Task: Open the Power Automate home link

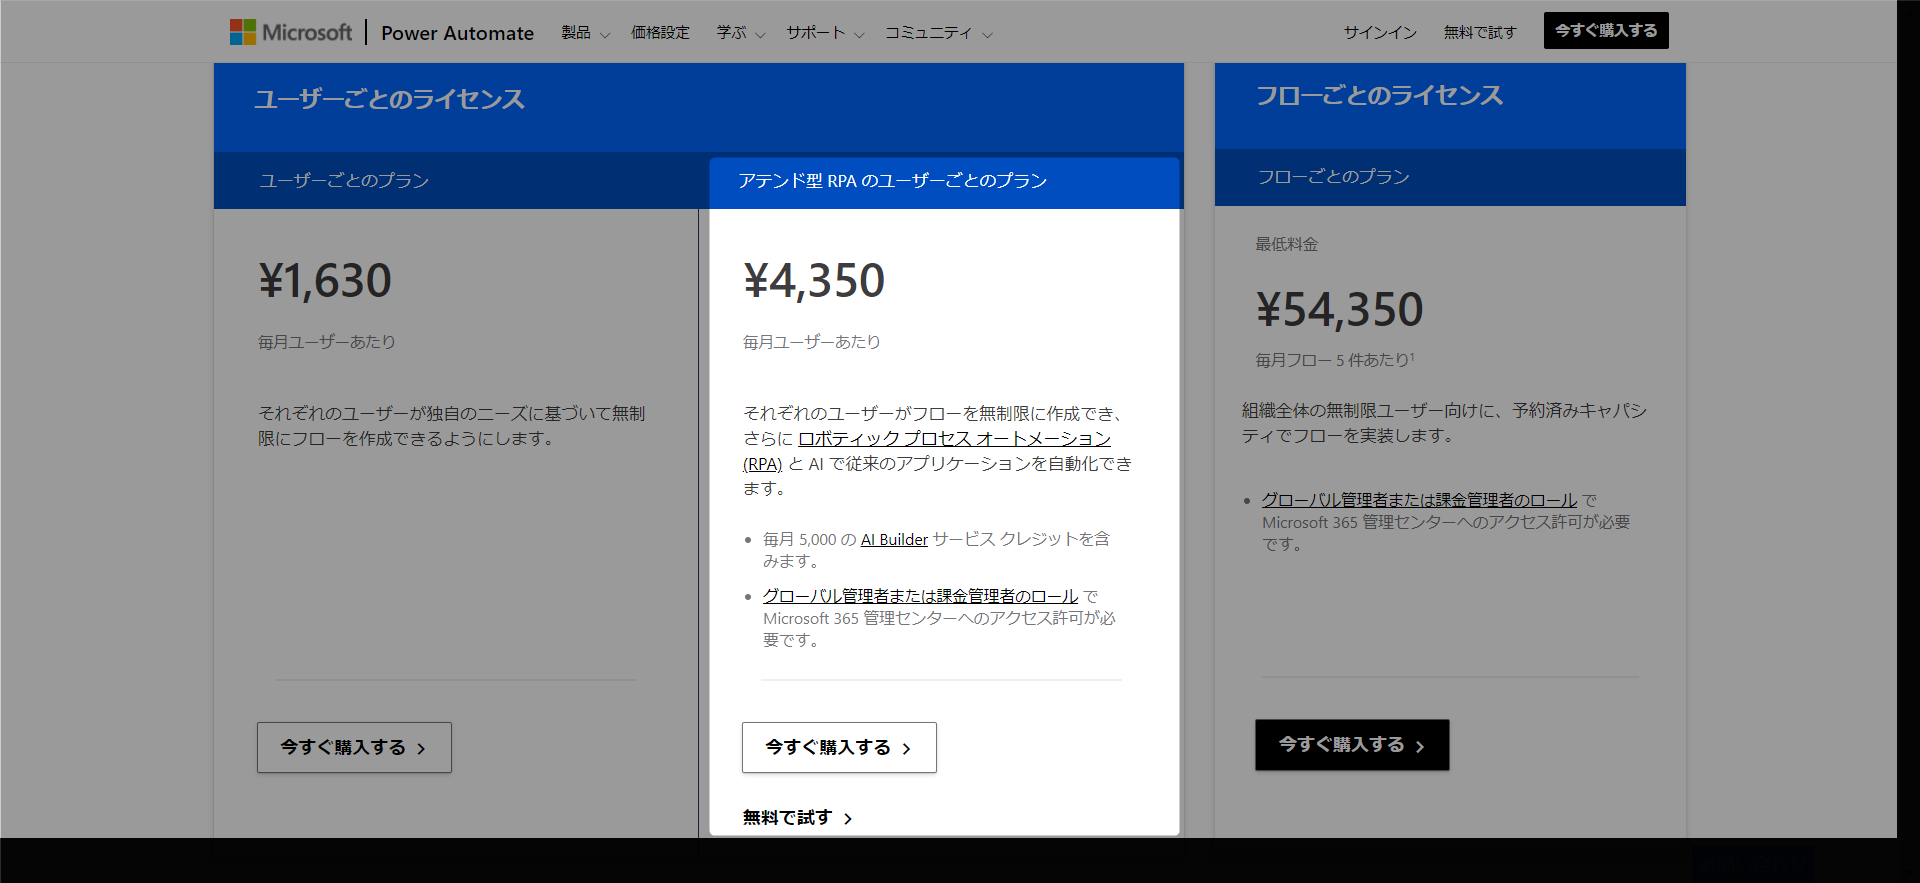Action: point(457,33)
